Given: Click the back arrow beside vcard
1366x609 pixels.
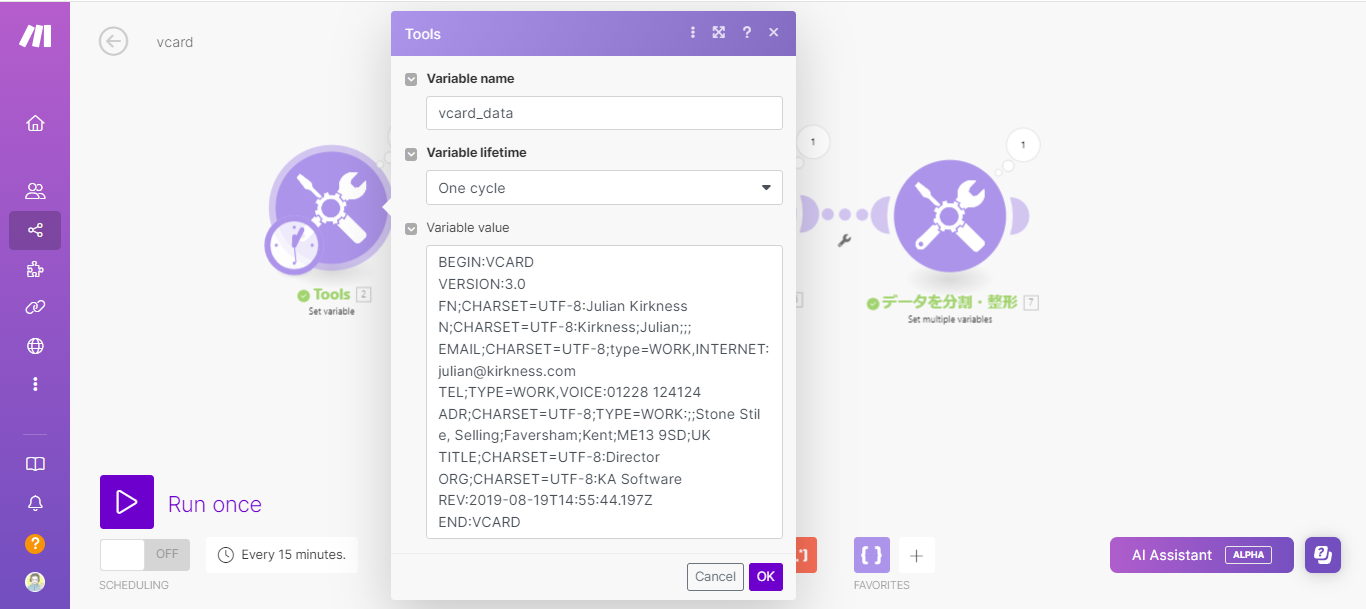Looking at the screenshot, I should (x=114, y=41).
